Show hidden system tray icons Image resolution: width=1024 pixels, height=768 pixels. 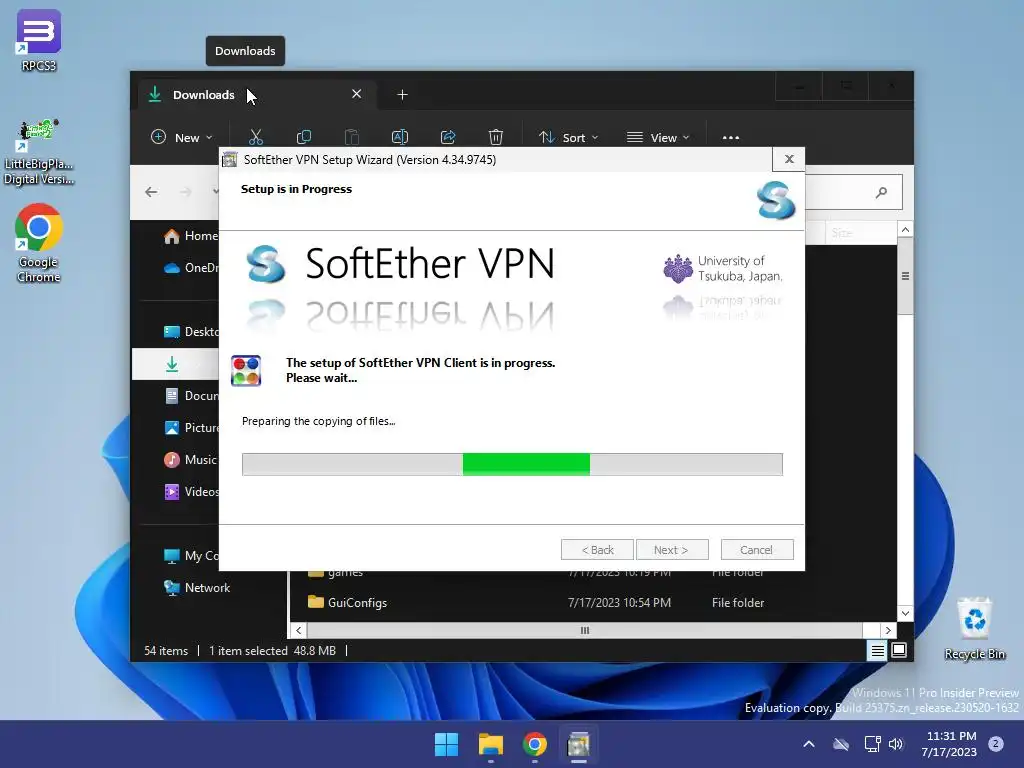[808, 744]
